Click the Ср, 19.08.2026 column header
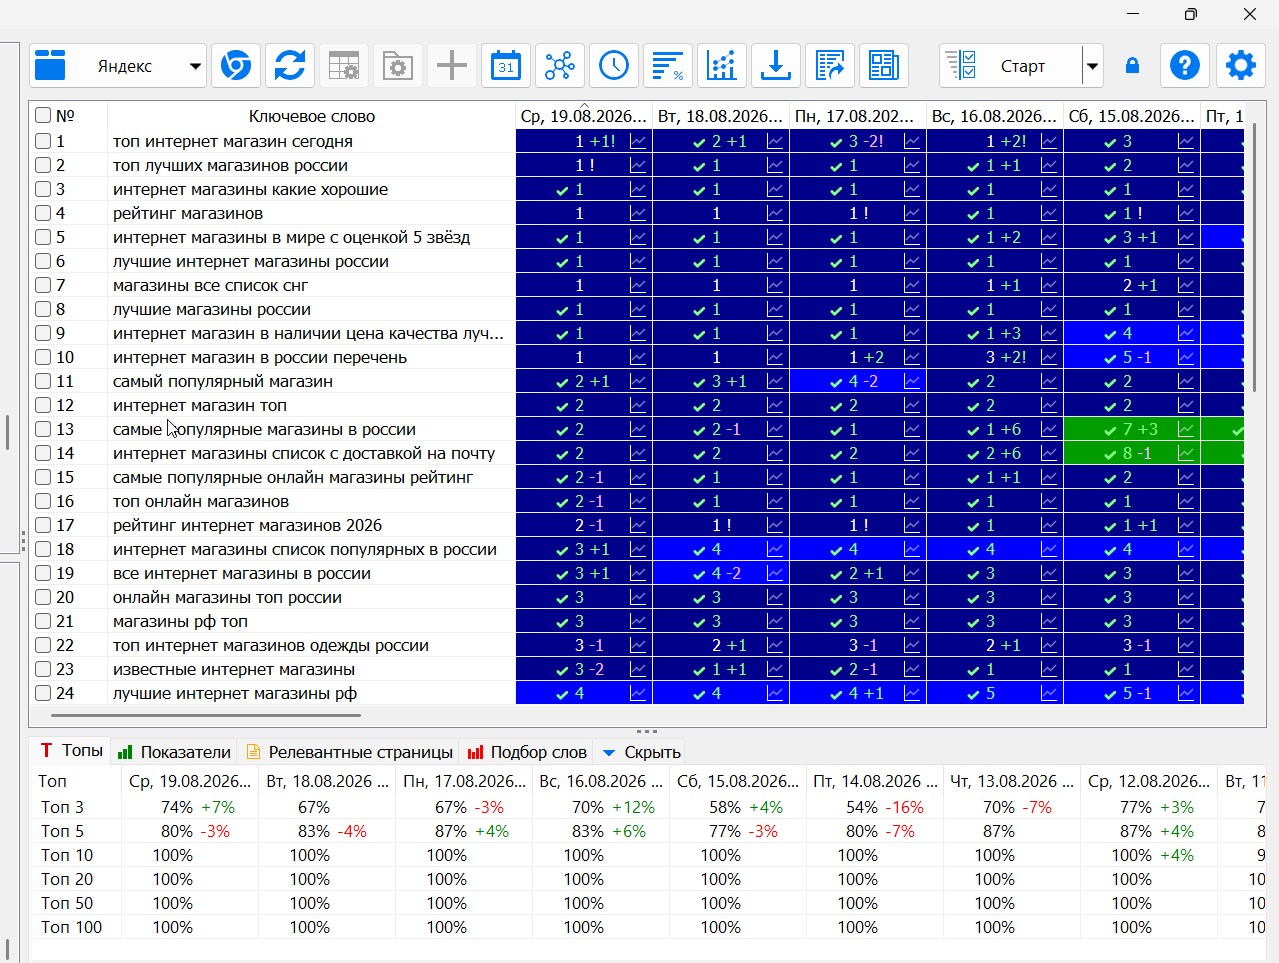The width and height of the screenshot is (1279, 963). [x=584, y=116]
